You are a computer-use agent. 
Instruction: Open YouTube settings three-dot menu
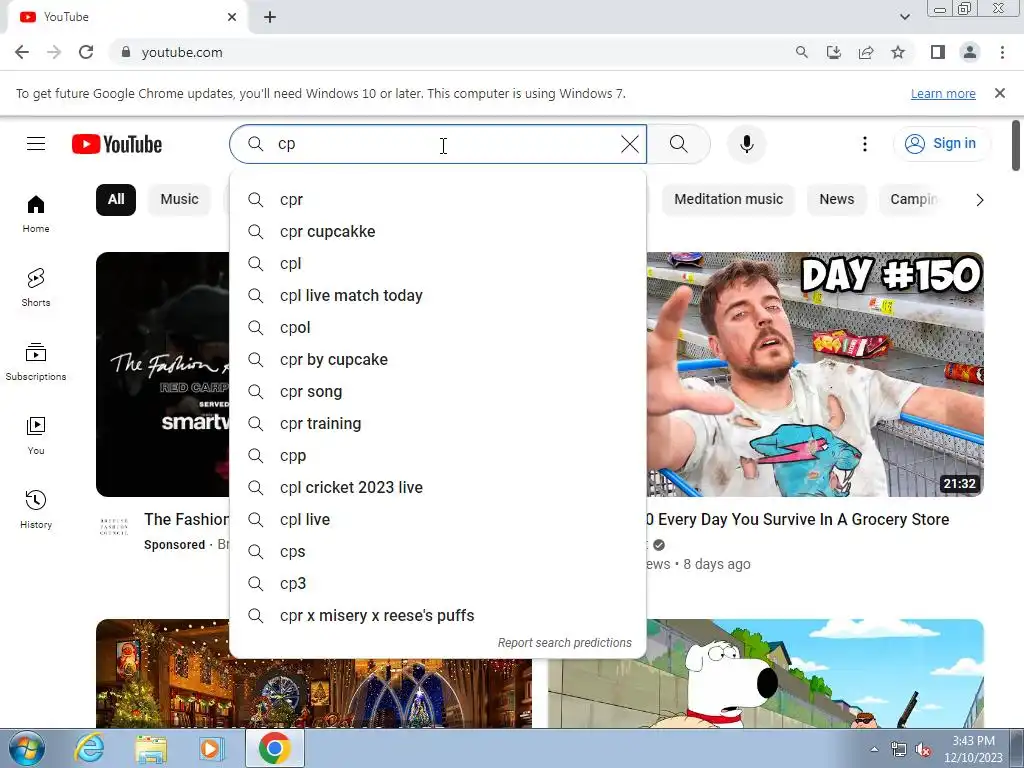pos(865,144)
